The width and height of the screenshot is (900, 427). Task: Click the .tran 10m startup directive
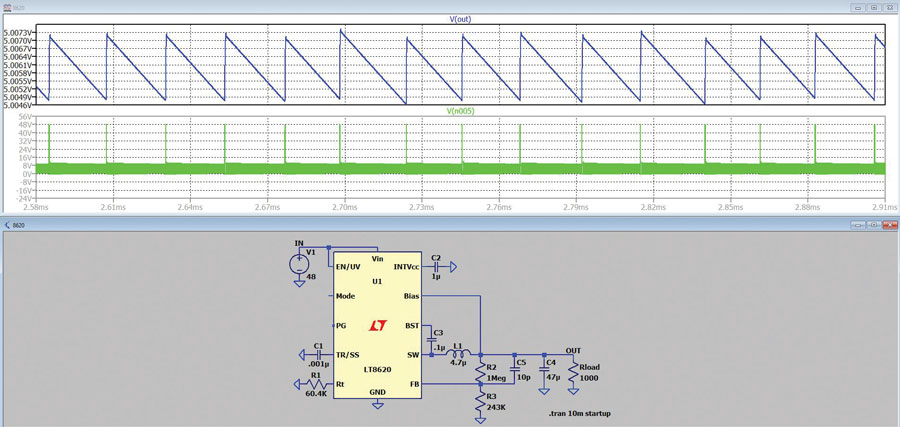click(579, 413)
